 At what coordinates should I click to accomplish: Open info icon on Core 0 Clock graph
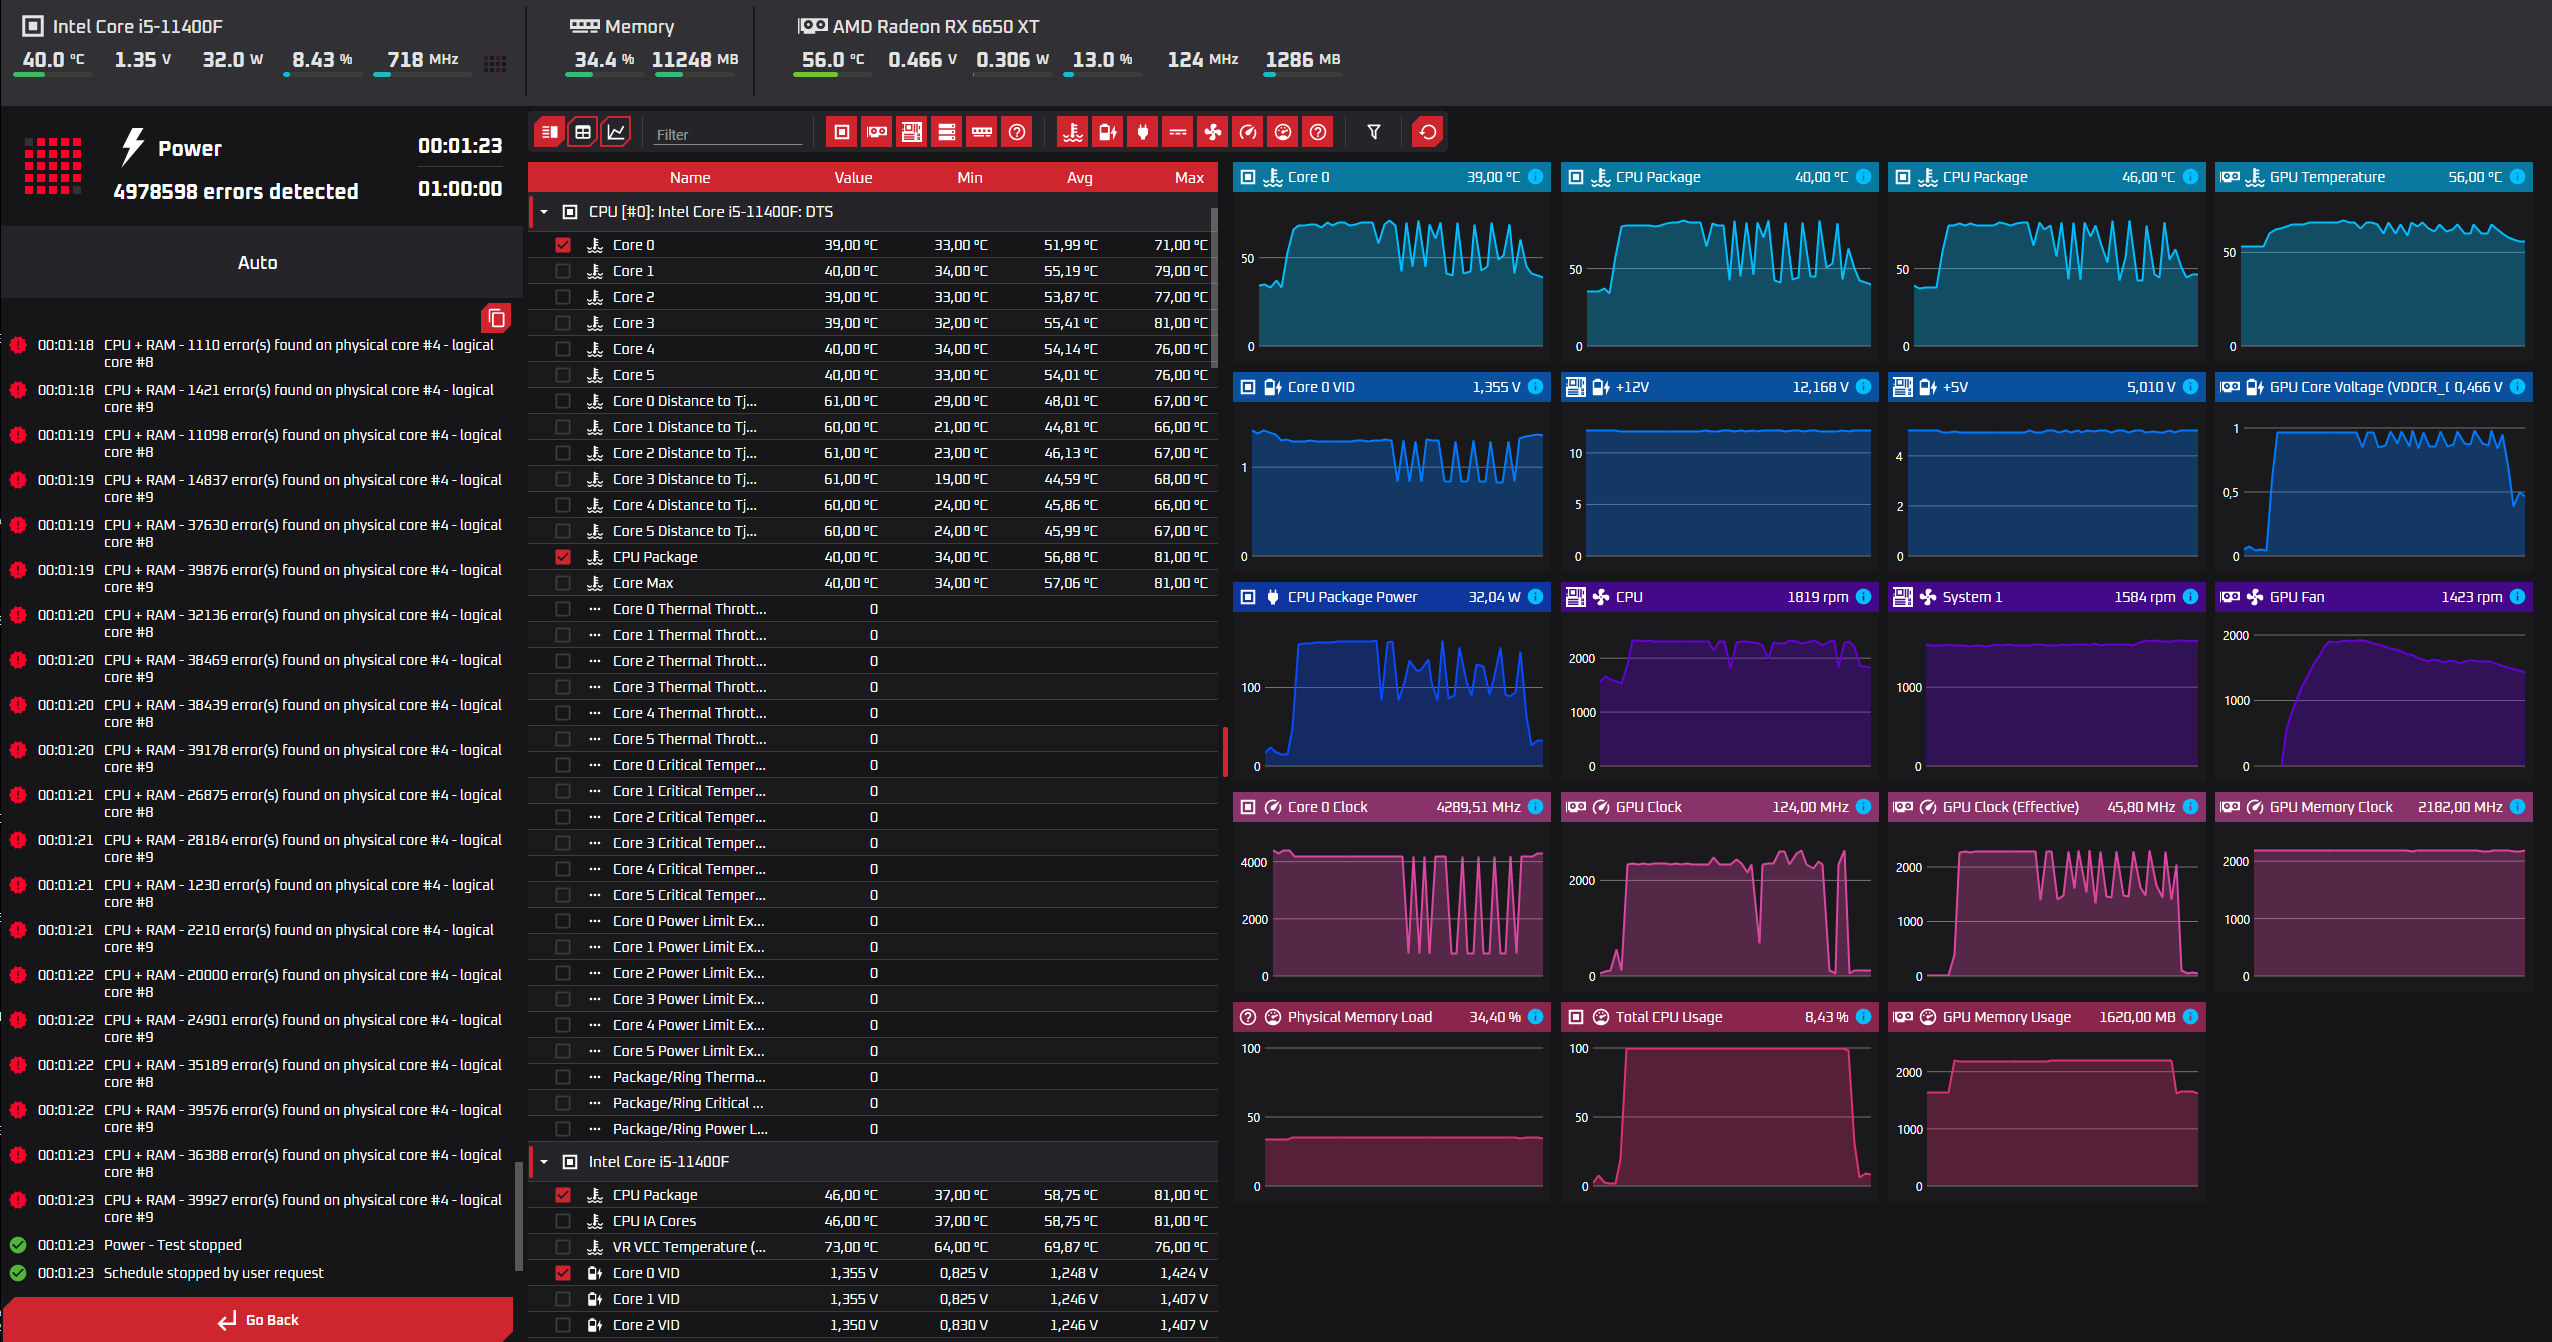pos(1535,807)
